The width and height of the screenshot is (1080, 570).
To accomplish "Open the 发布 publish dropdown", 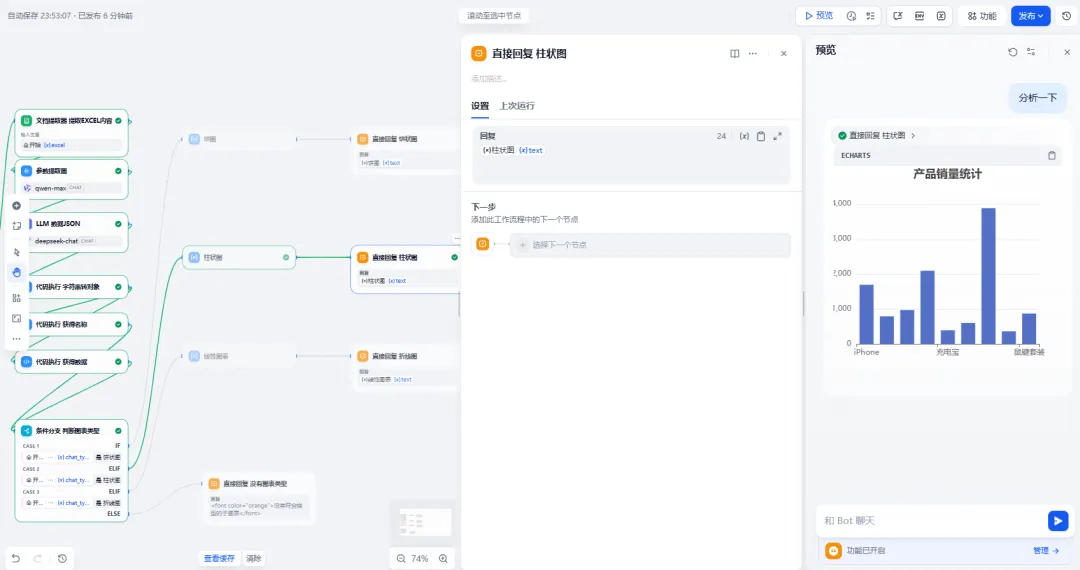I will [1030, 16].
